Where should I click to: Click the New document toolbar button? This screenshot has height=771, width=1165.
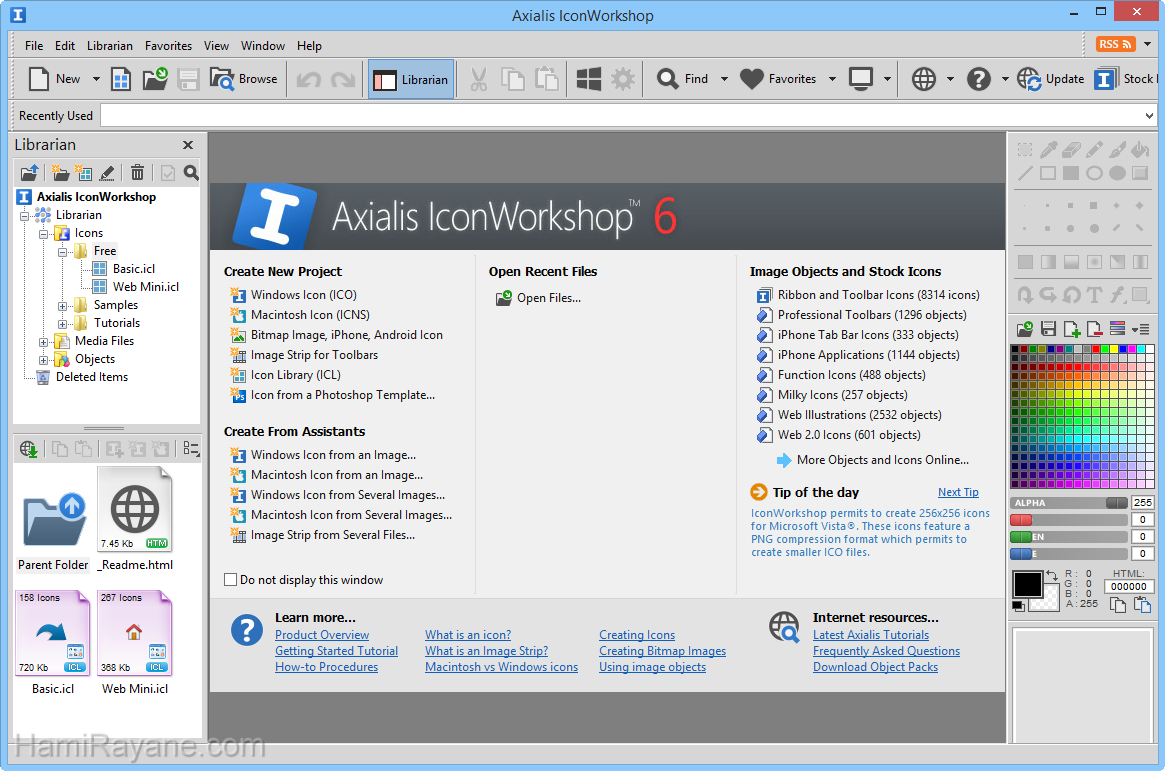tap(53, 79)
